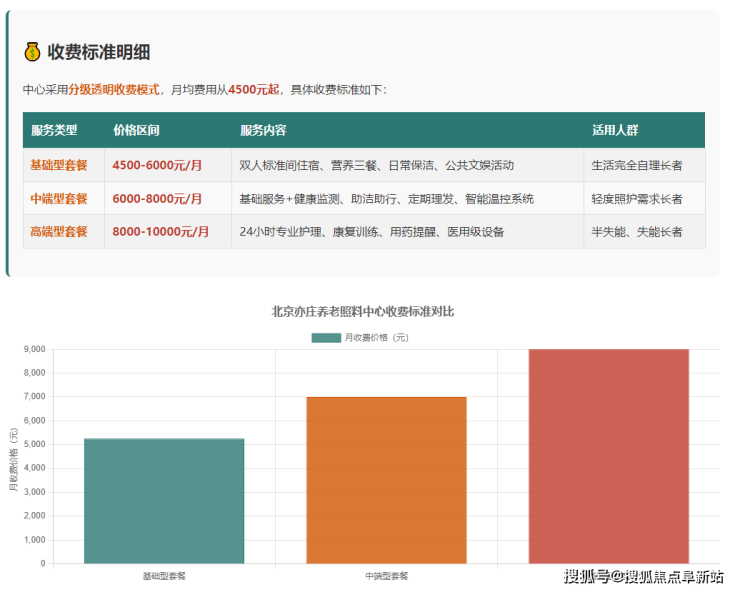Select the 高端型套餐 table row label
The height and width of the screenshot is (592, 740).
point(59,232)
